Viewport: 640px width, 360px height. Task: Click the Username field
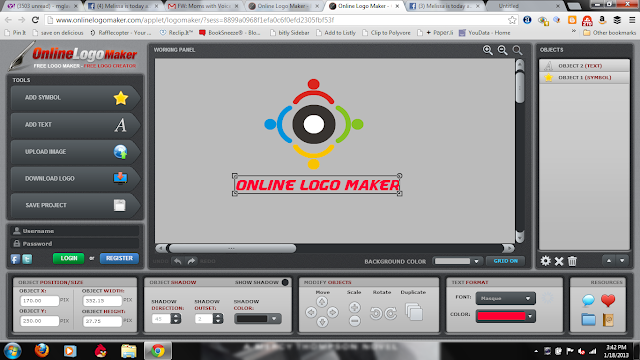pos(76,231)
